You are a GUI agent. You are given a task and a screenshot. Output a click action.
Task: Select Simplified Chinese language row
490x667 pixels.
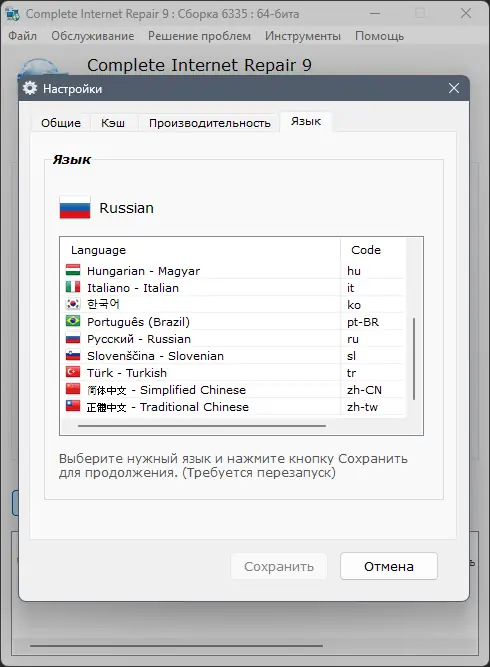click(234, 390)
